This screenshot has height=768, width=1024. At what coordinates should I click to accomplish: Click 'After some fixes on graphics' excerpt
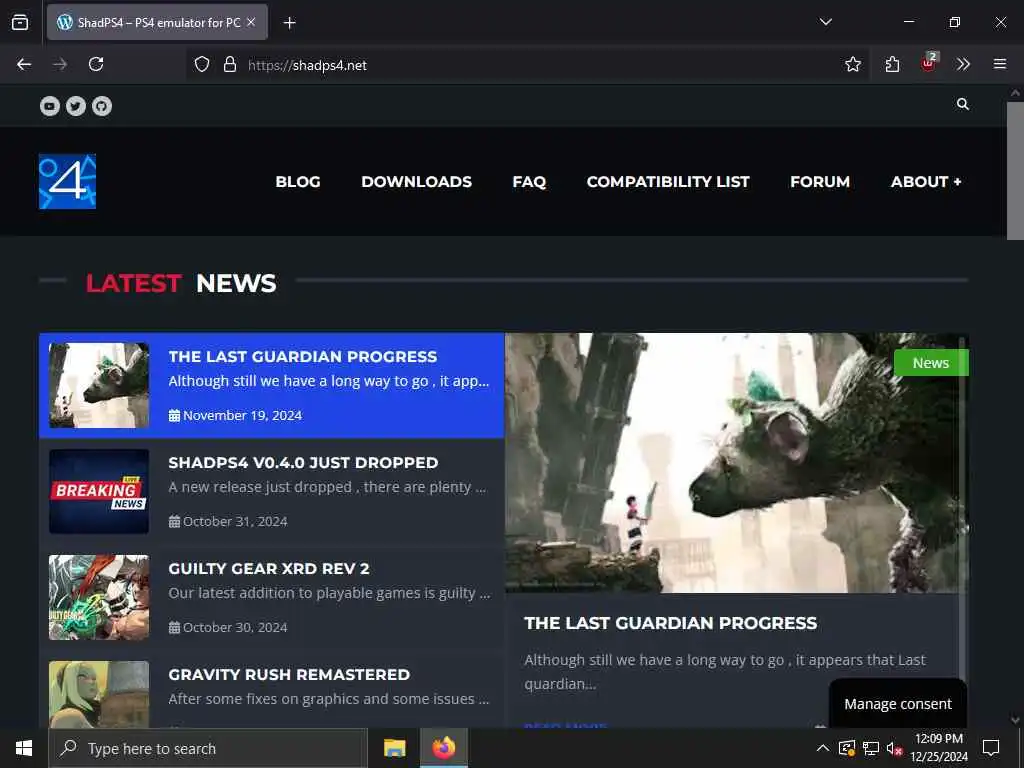329,699
